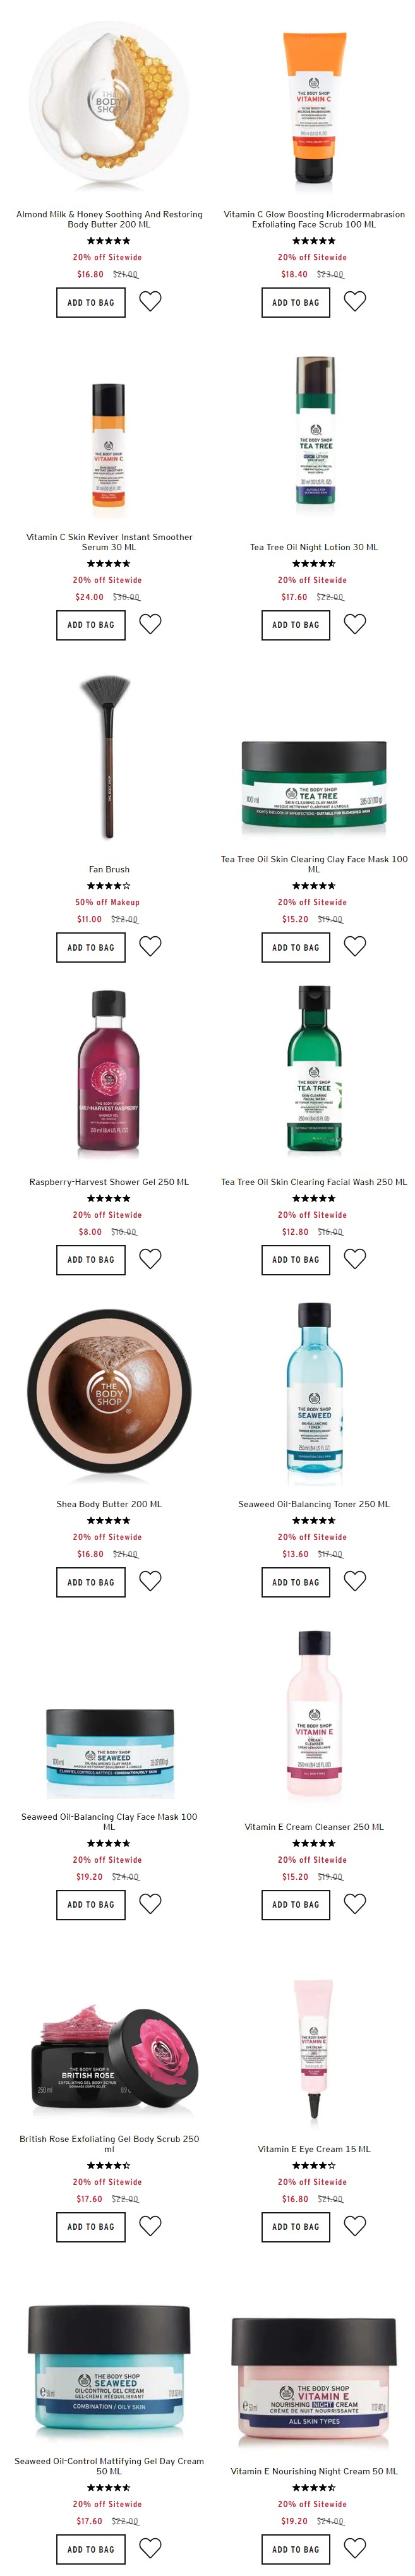Image resolution: width=415 pixels, height=2576 pixels.
Task: Add Vitamin C Skin Reviver Serum to bag
Action: coord(91,625)
